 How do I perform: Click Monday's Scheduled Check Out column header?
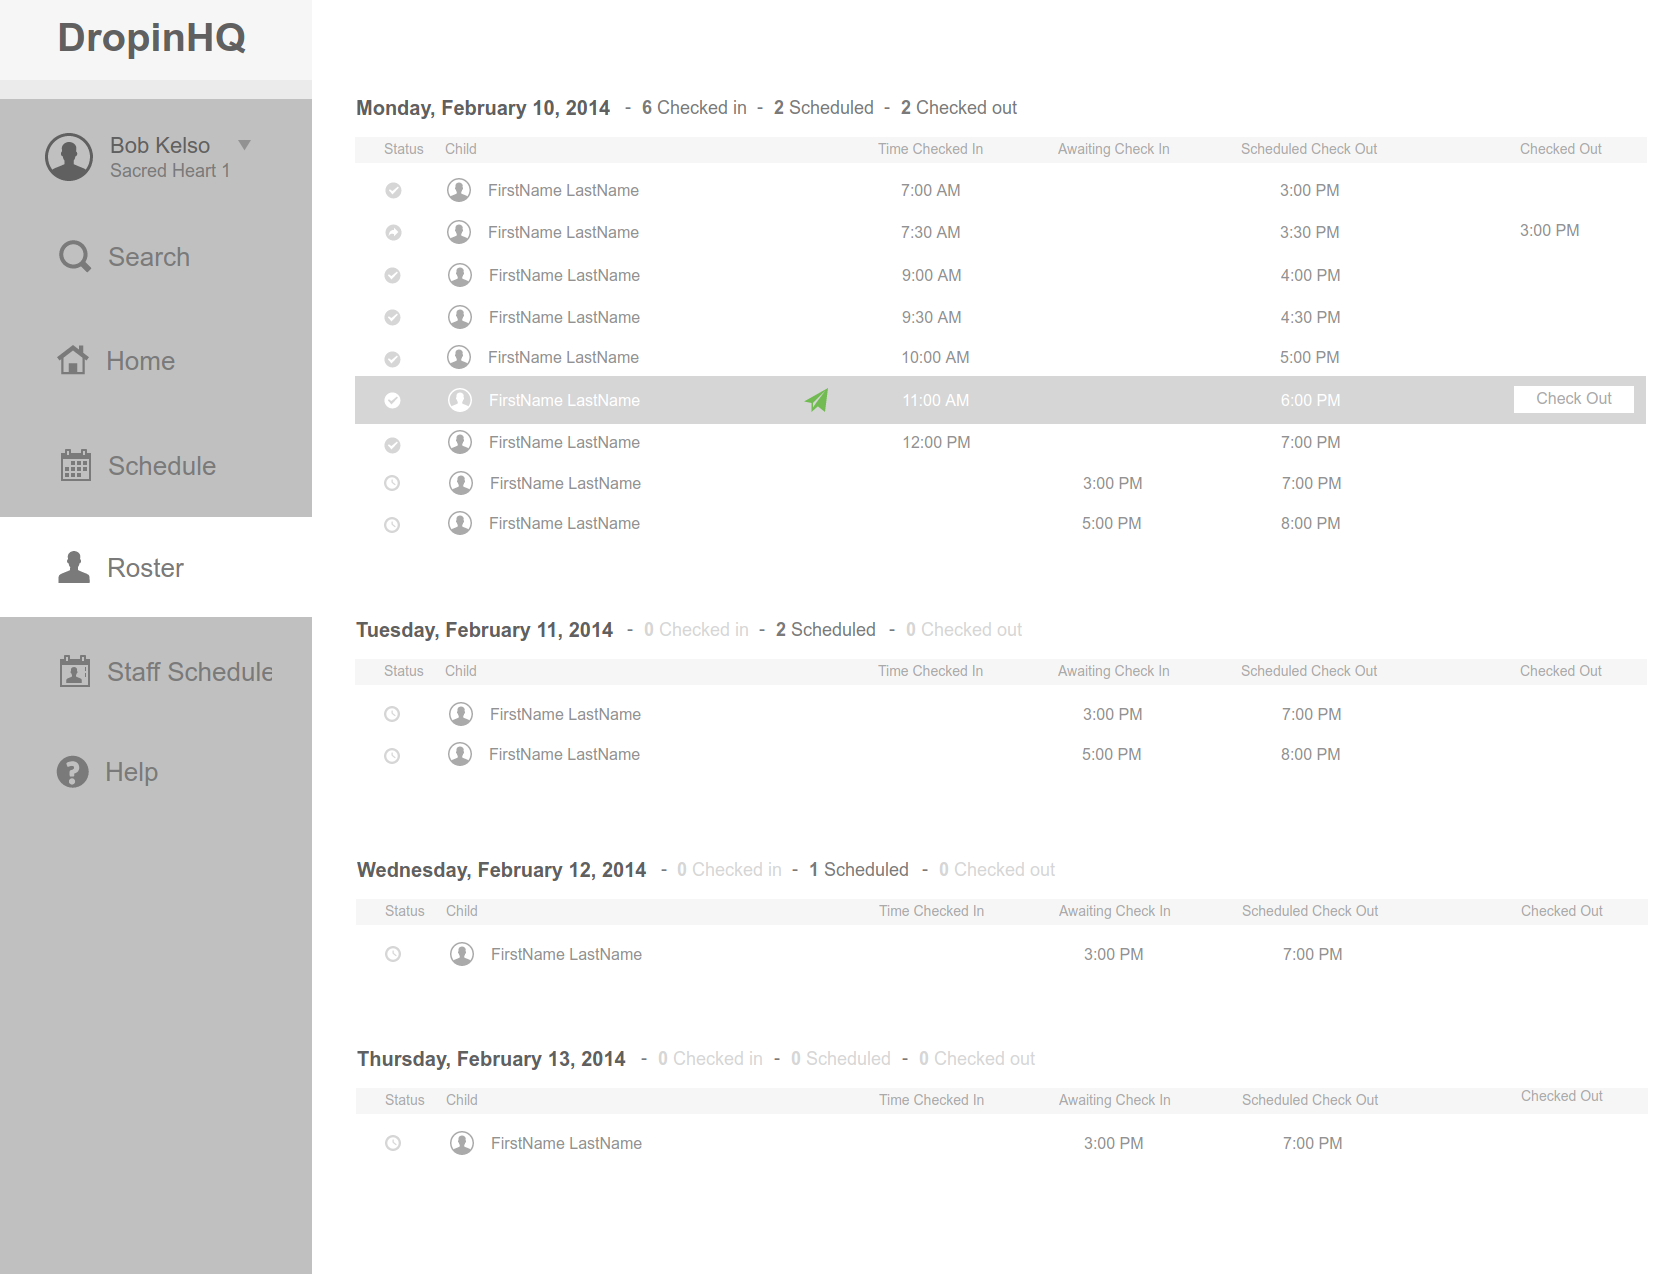pyautogui.click(x=1309, y=149)
